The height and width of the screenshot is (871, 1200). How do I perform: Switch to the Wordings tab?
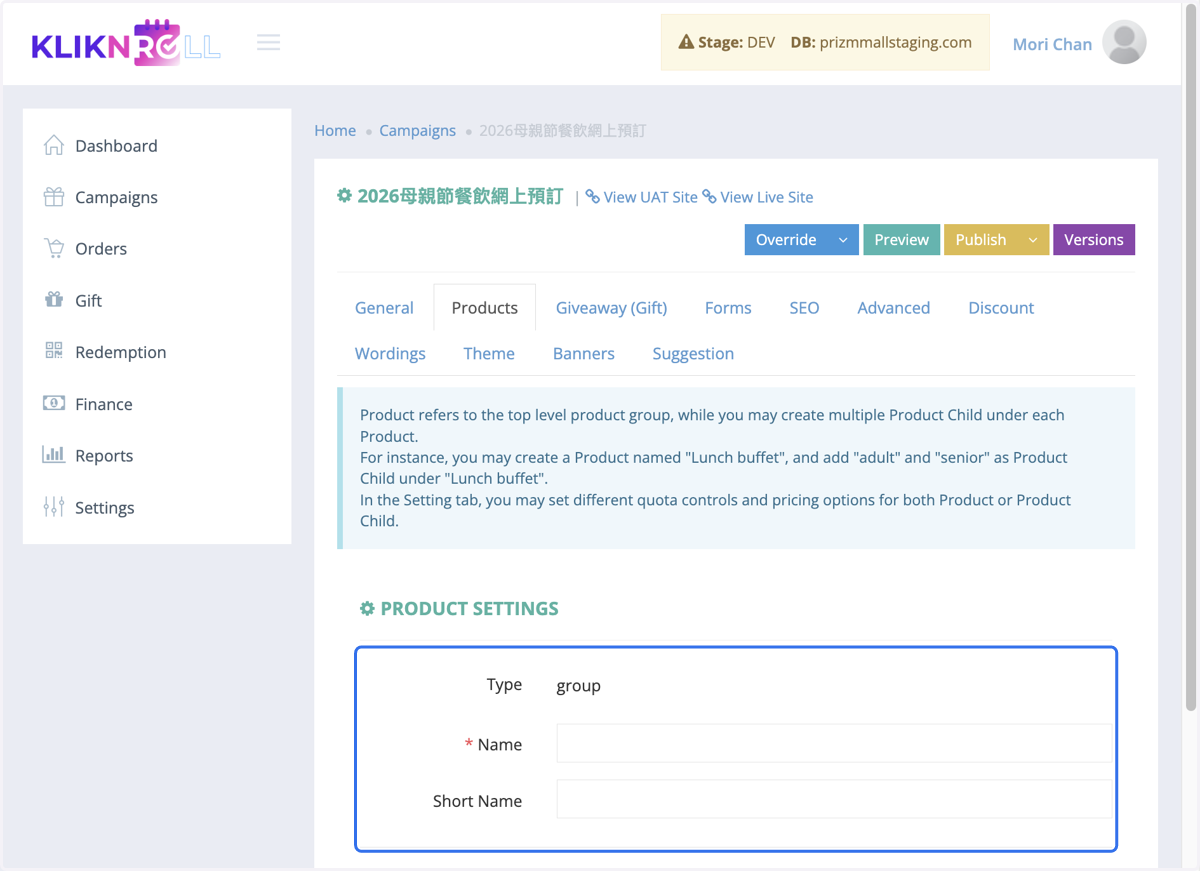pyautogui.click(x=390, y=354)
